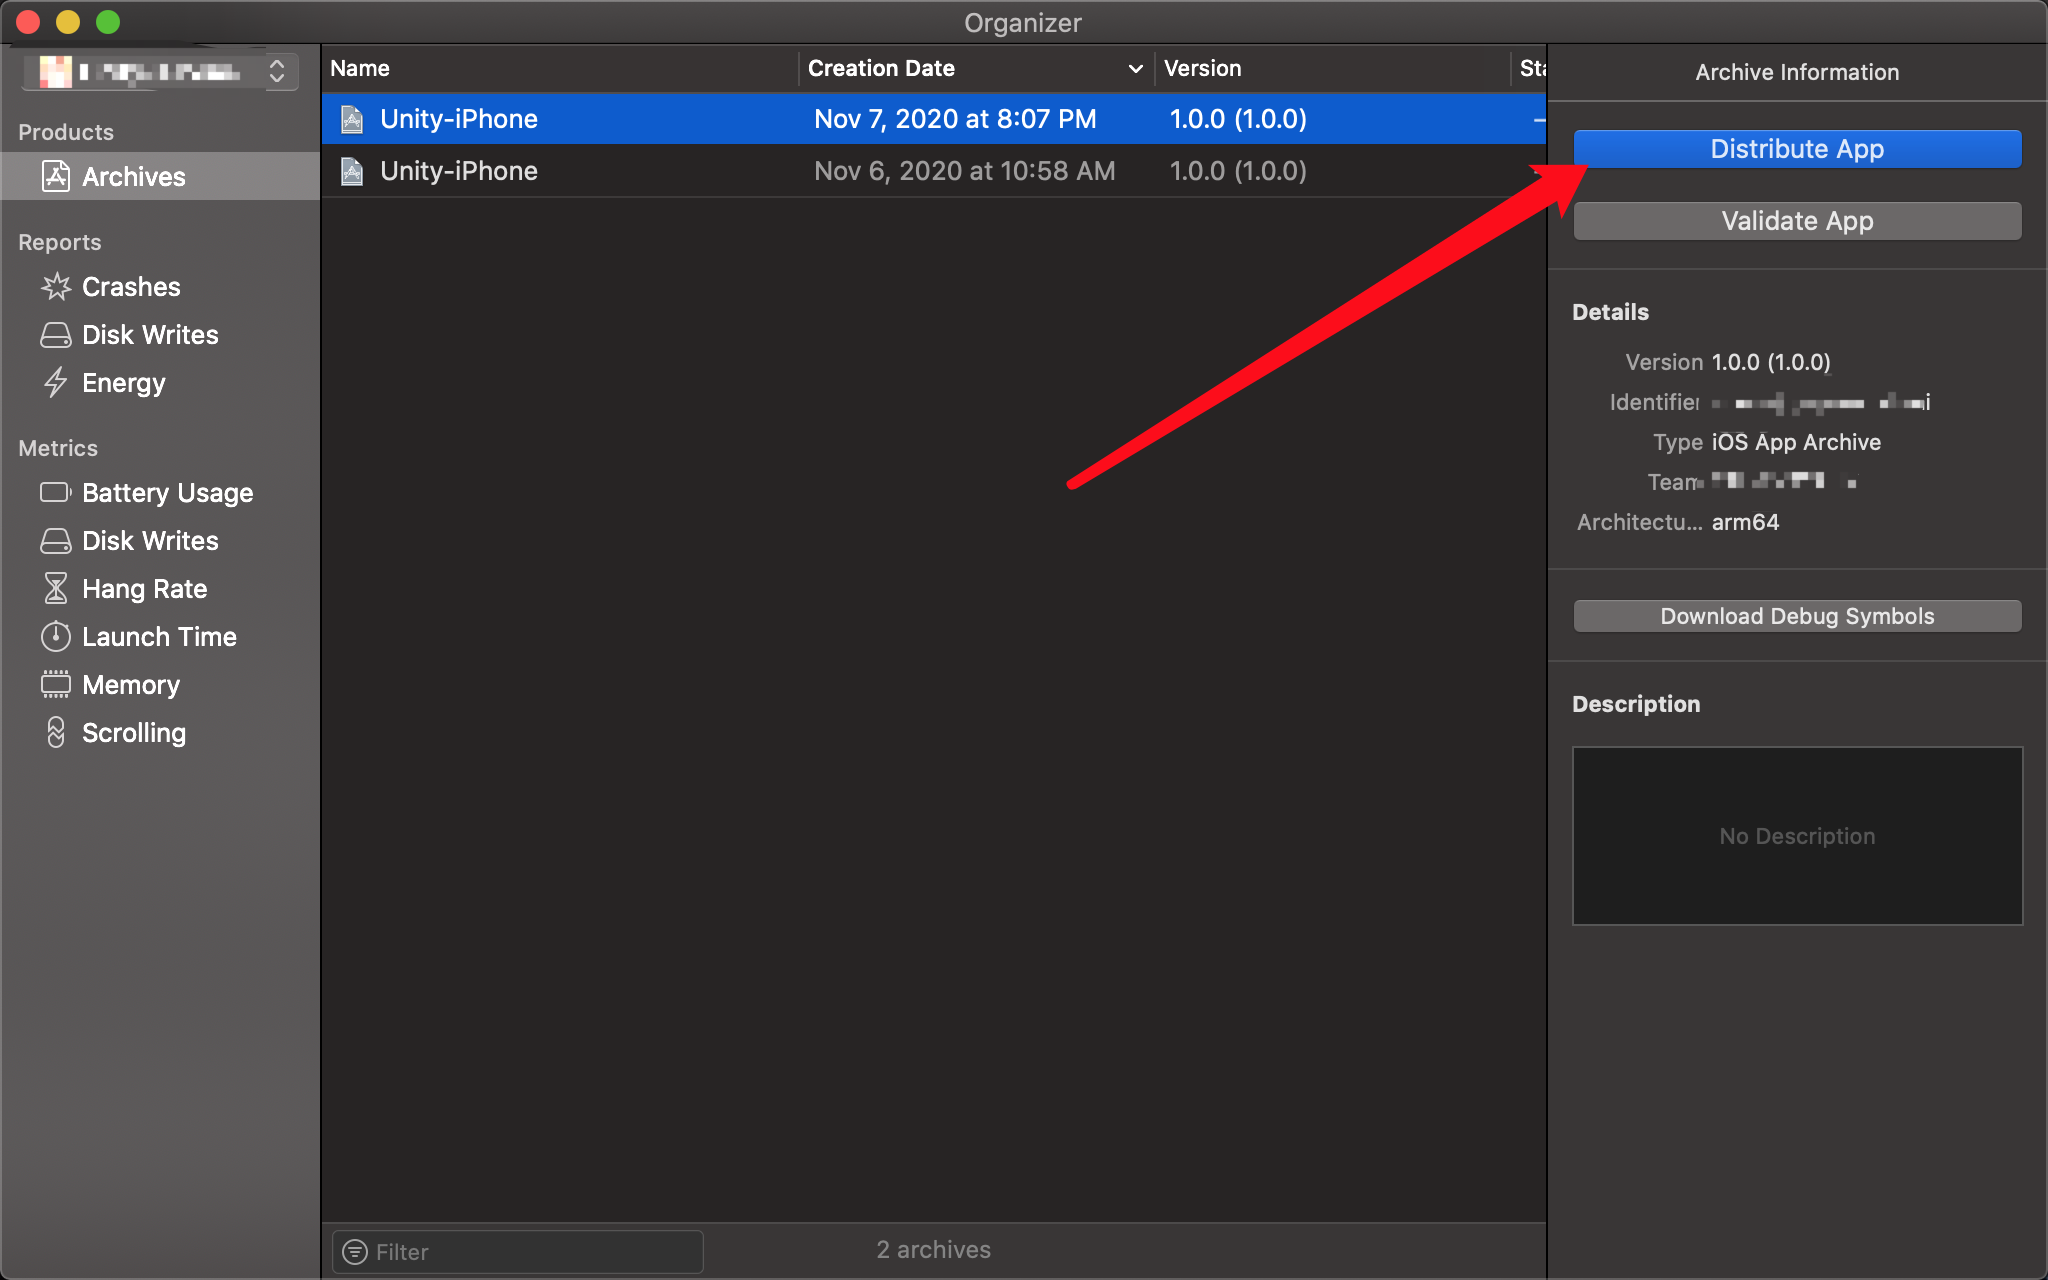Show Launch Time metrics
The height and width of the screenshot is (1280, 2048).
tap(159, 637)
